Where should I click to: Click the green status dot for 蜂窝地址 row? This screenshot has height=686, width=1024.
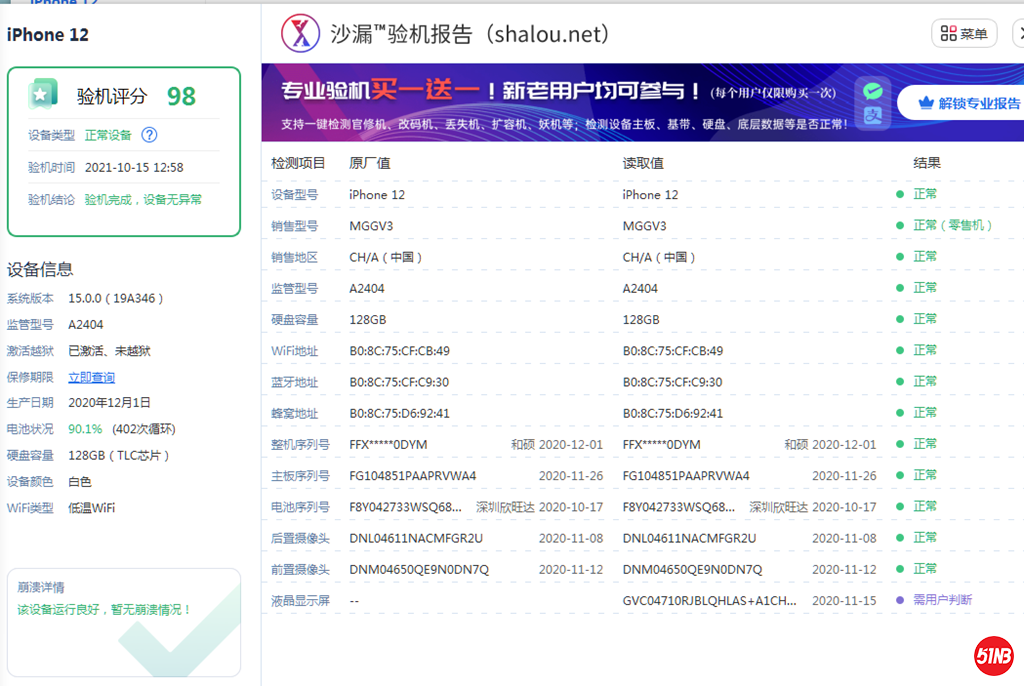[900, 413]
